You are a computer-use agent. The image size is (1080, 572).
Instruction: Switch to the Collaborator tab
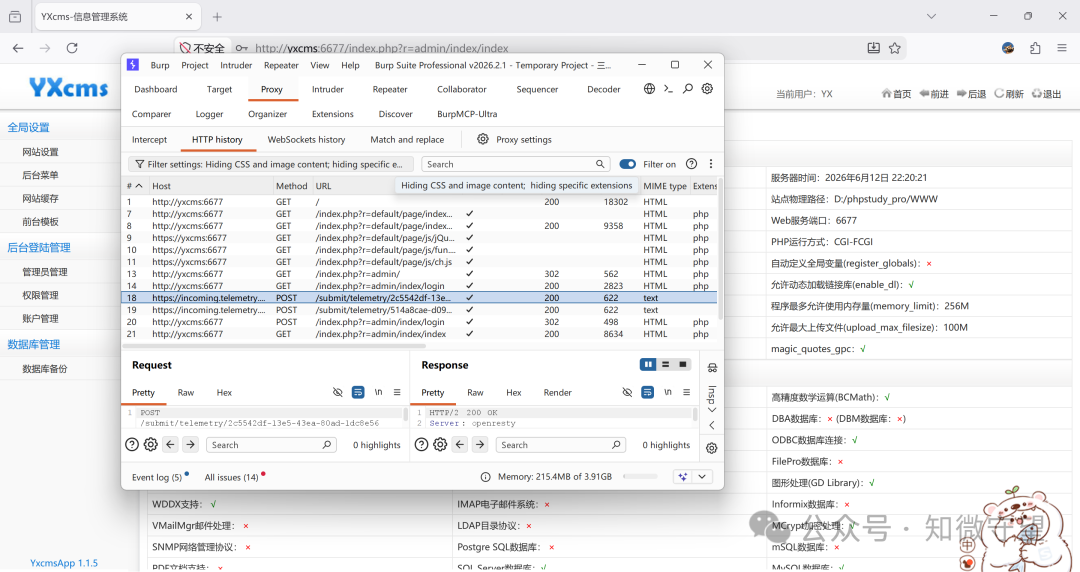[x=461, y=90]
